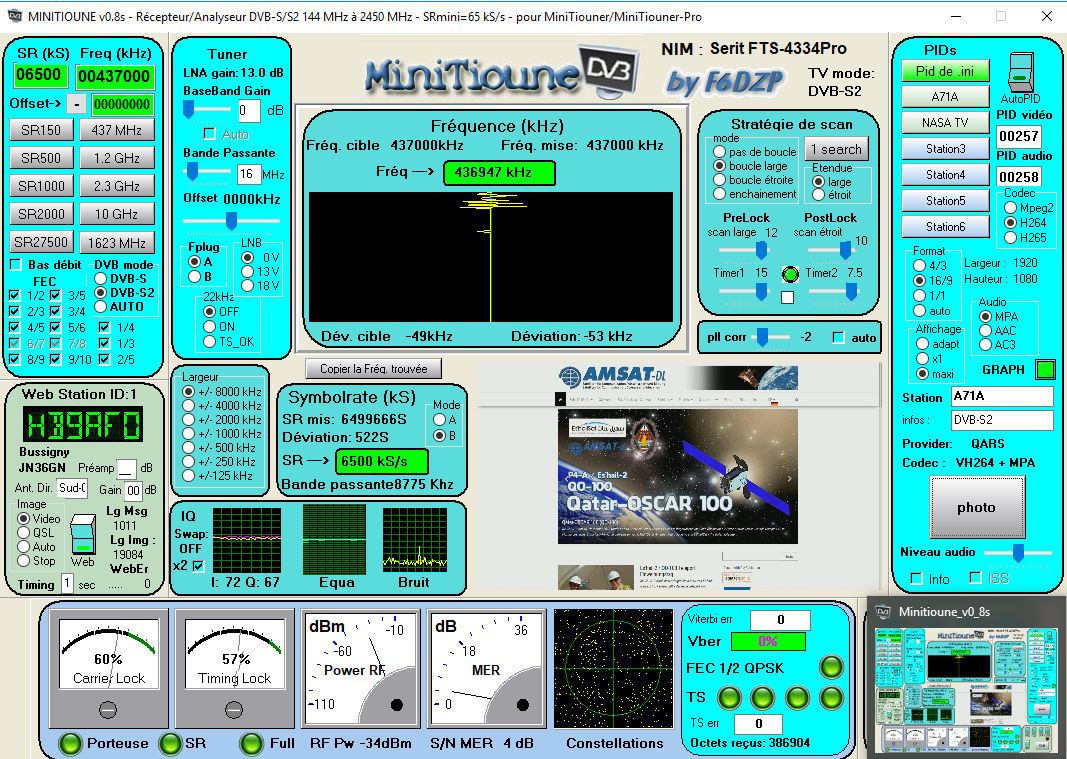Click the AutoPID switch icon
The image size is (1067, 759).
coord(1021,72)
